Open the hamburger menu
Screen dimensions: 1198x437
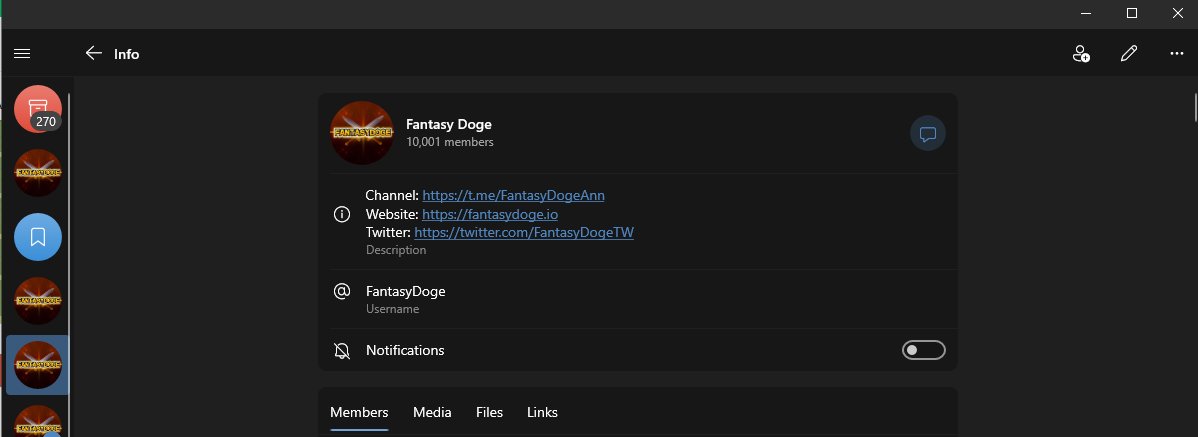[x=22, y=53]
